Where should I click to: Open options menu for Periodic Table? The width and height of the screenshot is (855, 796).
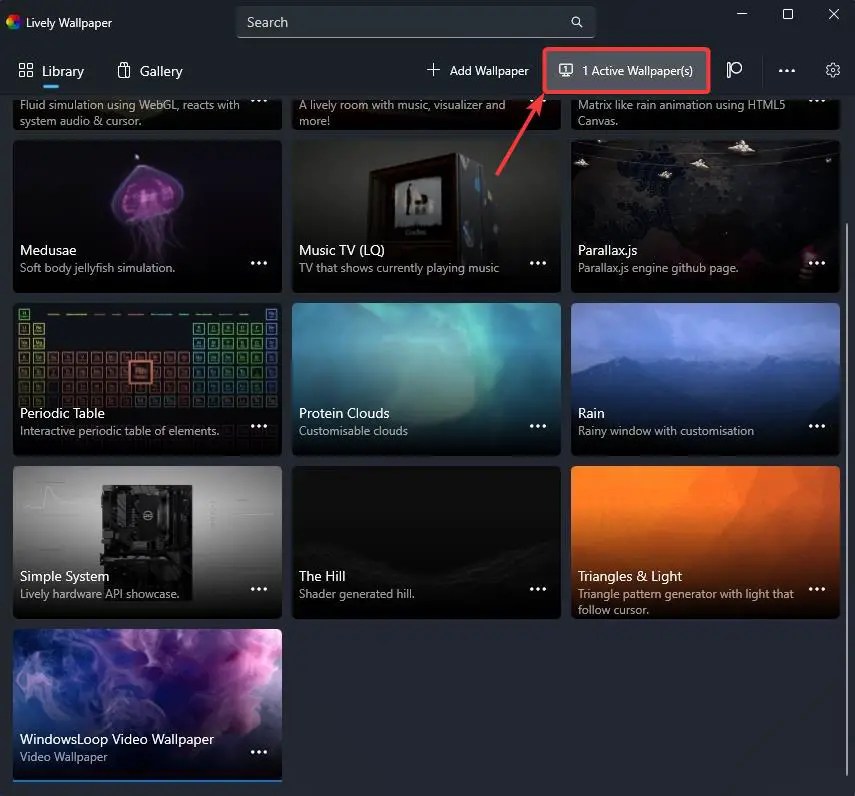pyautogui.click(x=258, y=426)
